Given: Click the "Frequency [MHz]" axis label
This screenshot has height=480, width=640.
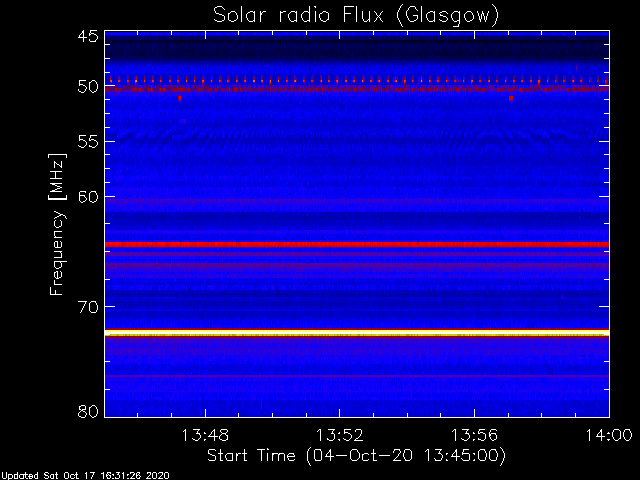Looking at the screenshot, I should pyautogui.click(x=57, y=224).
